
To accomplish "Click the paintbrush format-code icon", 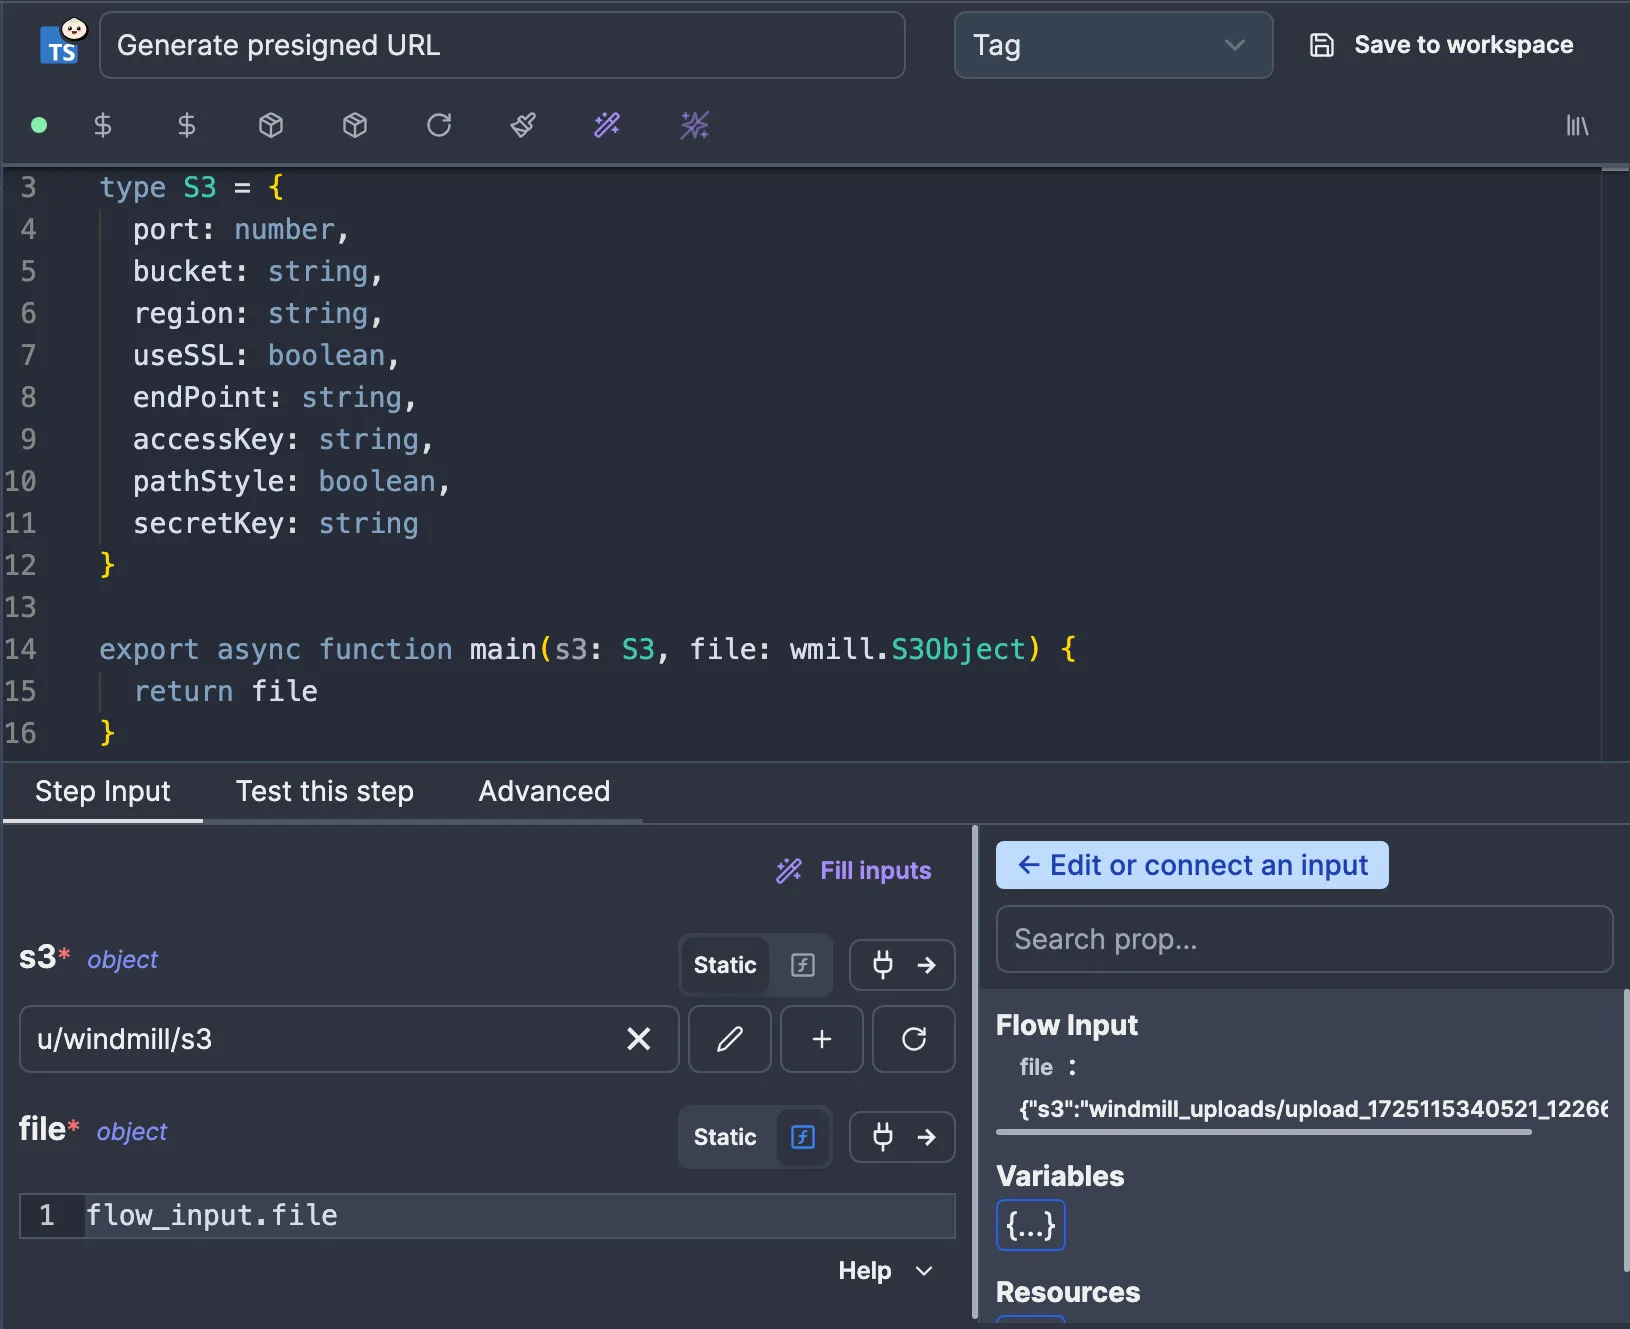I will (x=523, y=125).
